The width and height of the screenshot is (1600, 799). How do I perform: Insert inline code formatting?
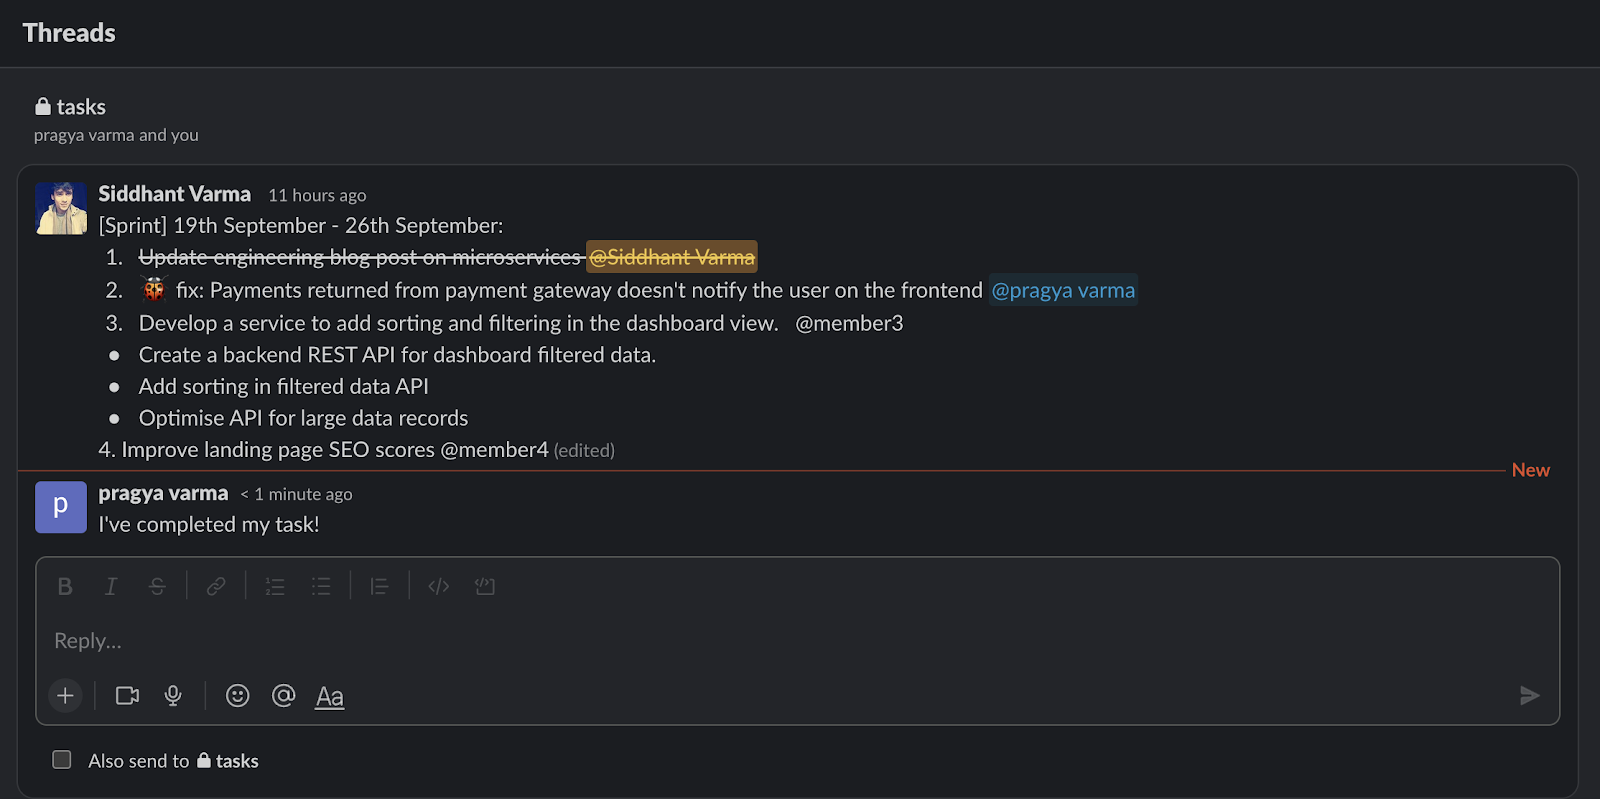[438, 587]
